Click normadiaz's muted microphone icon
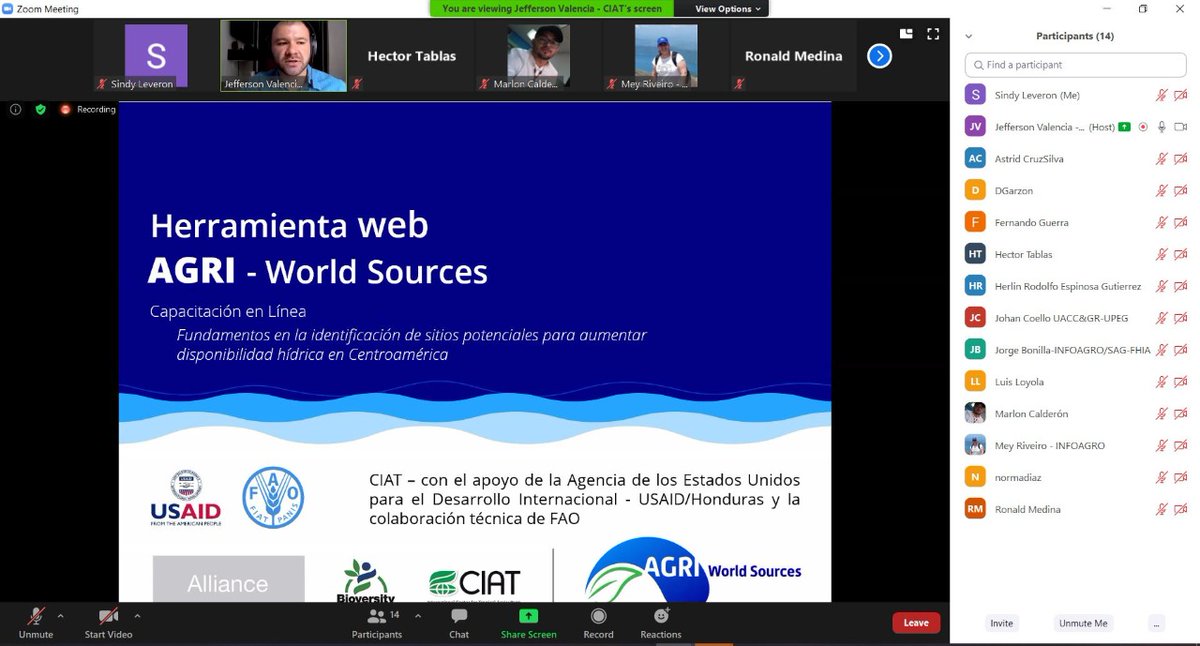1200x646 pixels. tap(1162, 477)
